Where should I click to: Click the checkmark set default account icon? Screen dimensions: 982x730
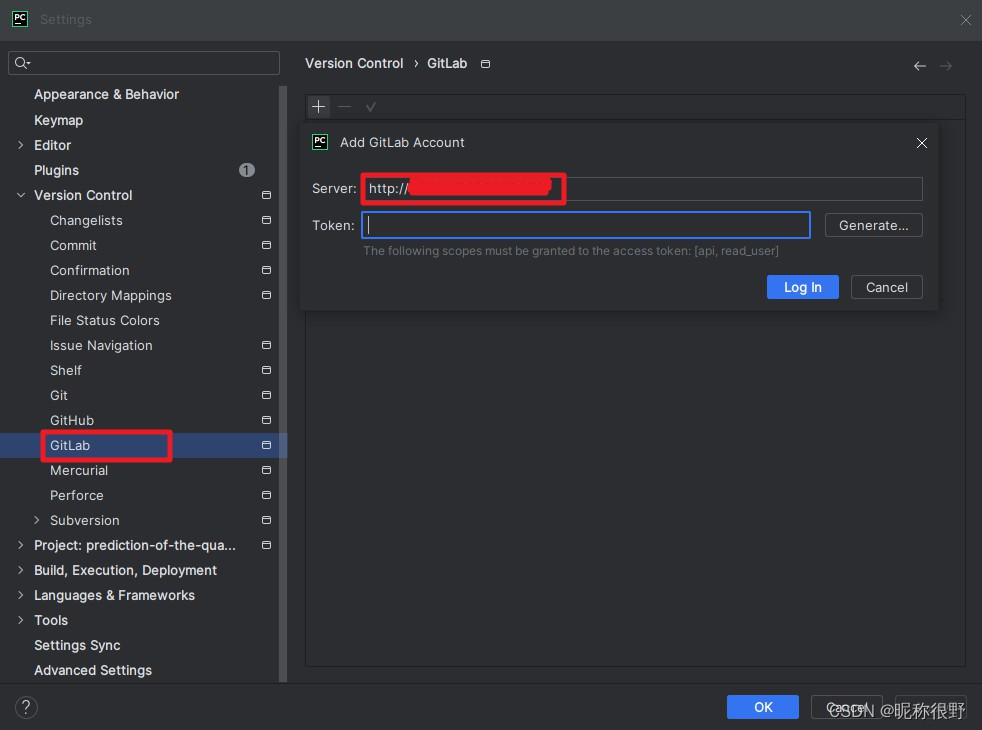point(371,107)
